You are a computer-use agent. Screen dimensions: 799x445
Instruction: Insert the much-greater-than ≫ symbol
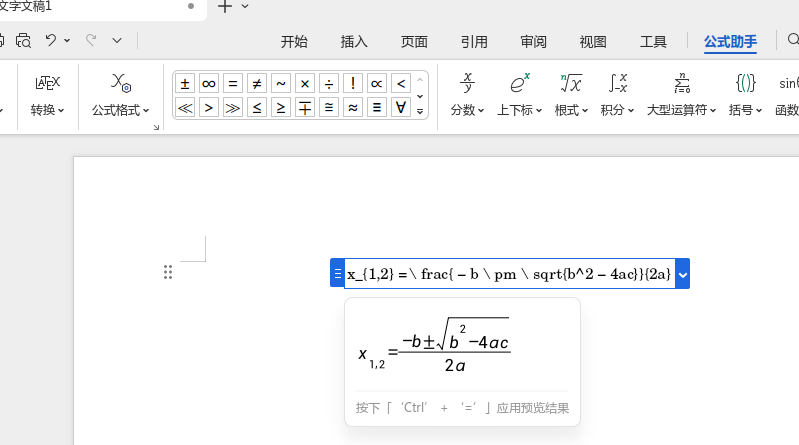pos(233,108)
